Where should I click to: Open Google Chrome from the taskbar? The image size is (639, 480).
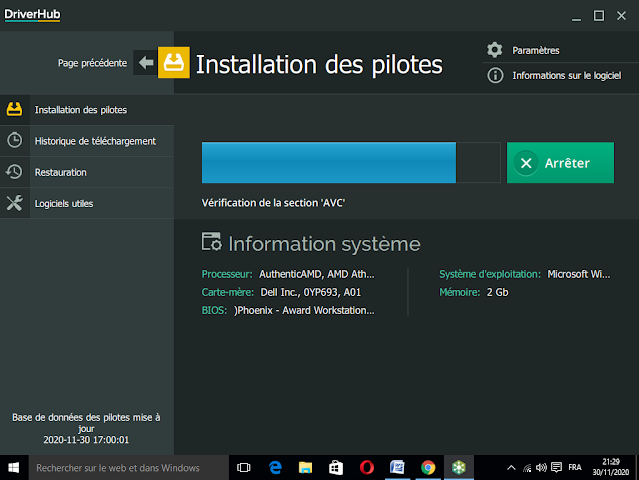(x=428, y=467)
